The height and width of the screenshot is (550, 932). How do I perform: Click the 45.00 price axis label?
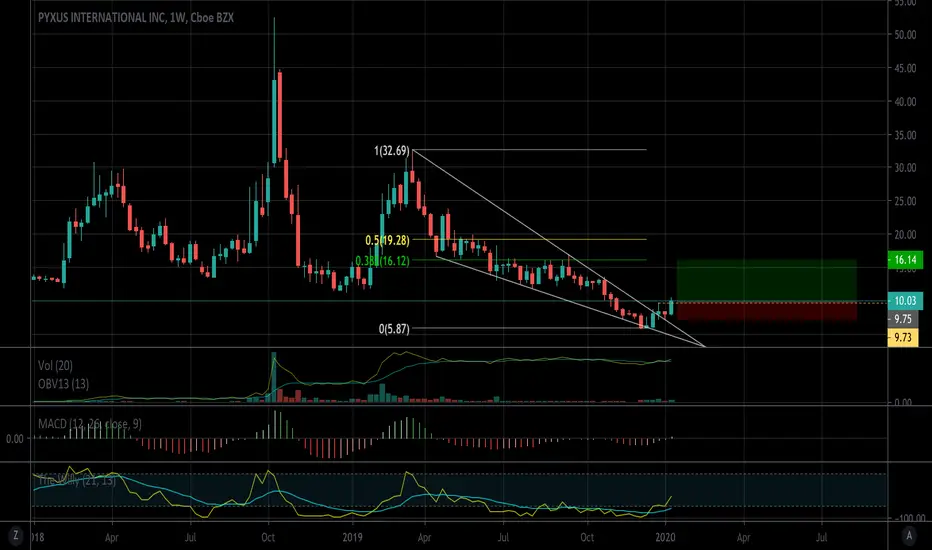pyautogui.click(x=905, y=68)
